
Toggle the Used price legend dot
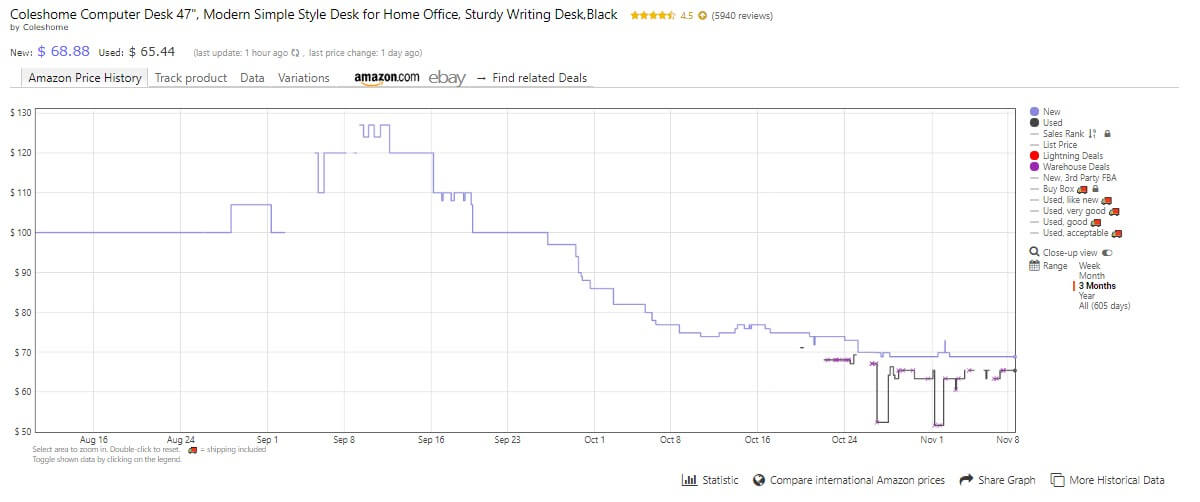[x=1035, y=123]
